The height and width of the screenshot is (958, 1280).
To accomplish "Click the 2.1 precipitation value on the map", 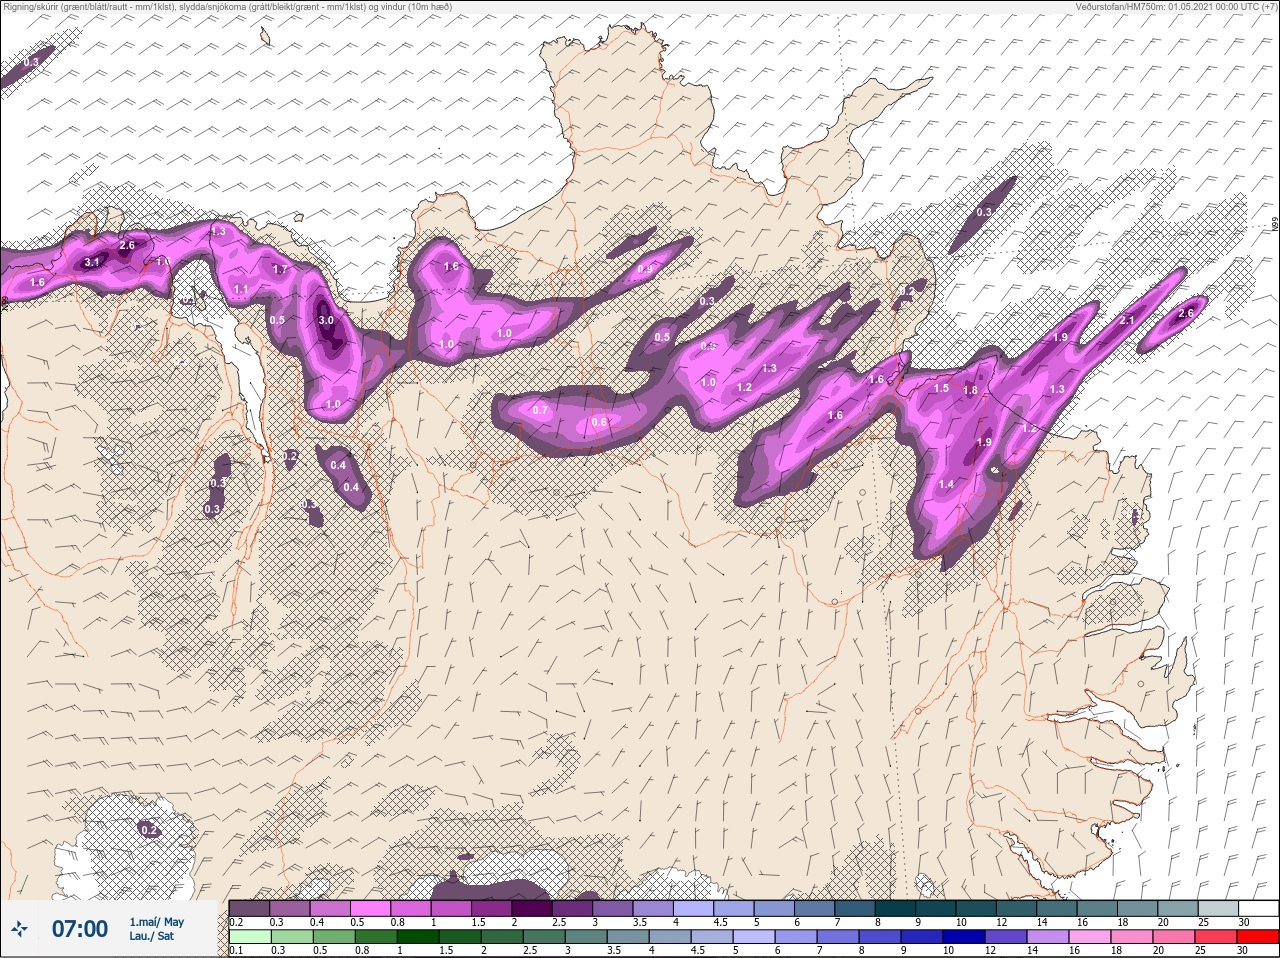I will (1127, 320).
